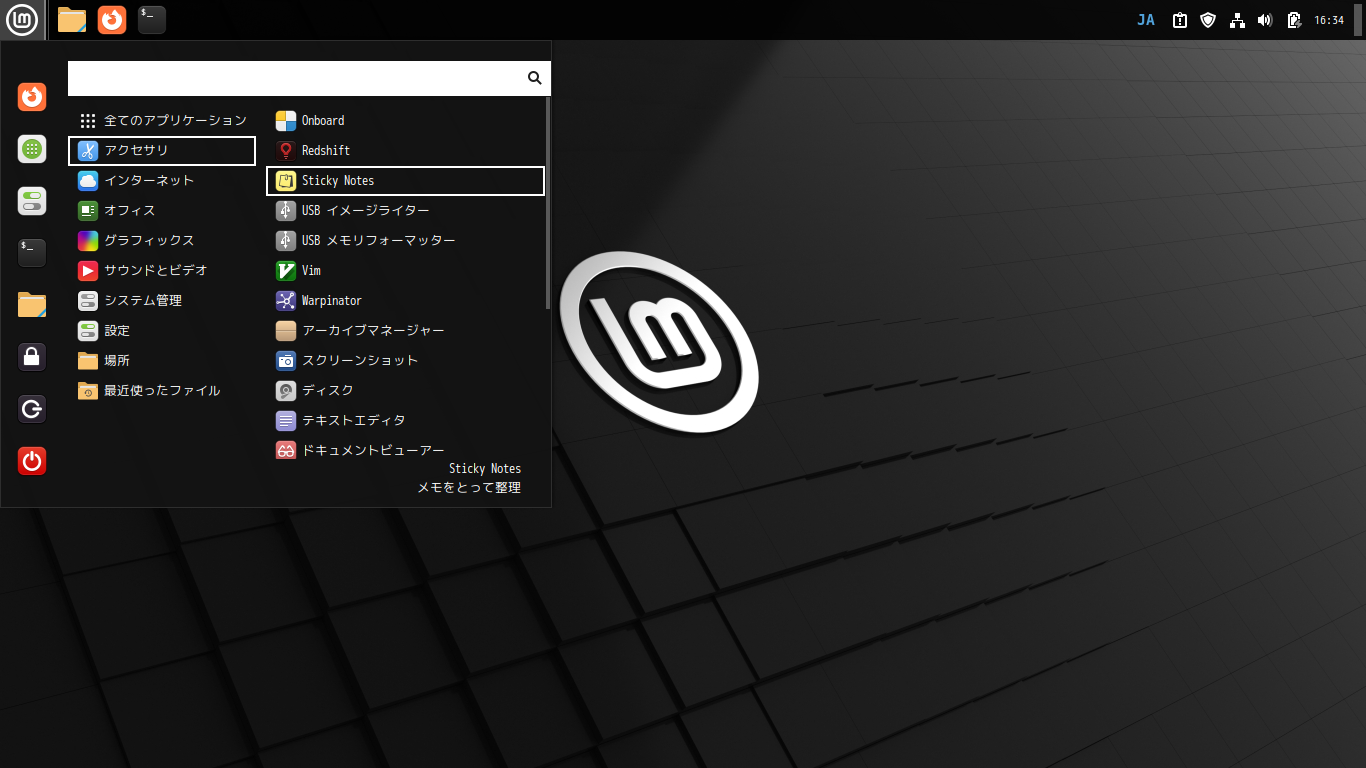The image size is (1366, 768).
Task: Launch Onboard on-screen keyboard
Action: coord(405,121)
